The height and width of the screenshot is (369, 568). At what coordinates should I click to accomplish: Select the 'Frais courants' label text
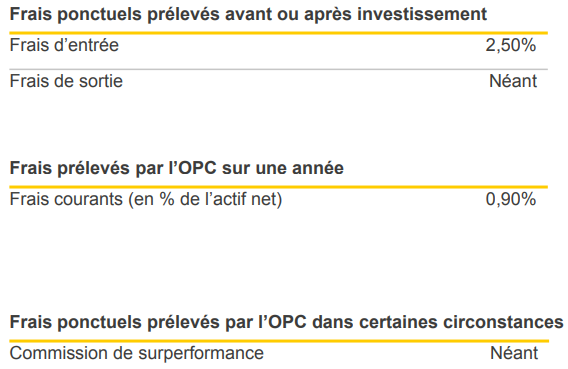[x=66, y=199]
